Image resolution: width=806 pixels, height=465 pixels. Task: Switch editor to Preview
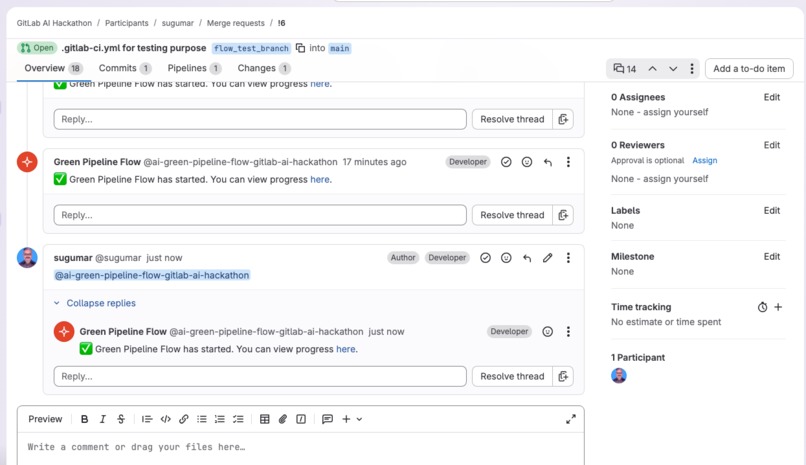(45, 419)
